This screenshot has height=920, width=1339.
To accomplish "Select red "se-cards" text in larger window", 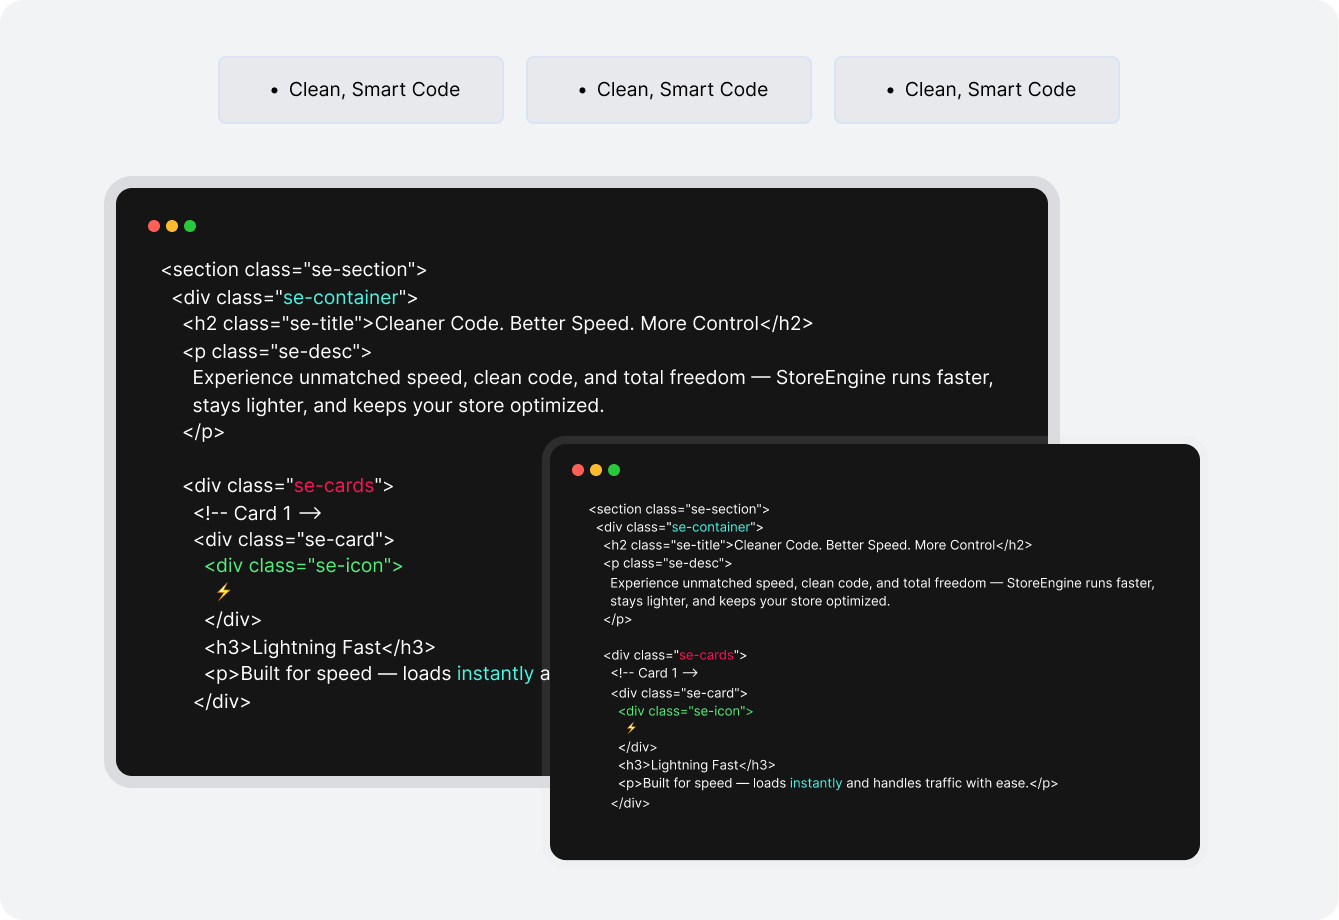I will coord(333,486).
